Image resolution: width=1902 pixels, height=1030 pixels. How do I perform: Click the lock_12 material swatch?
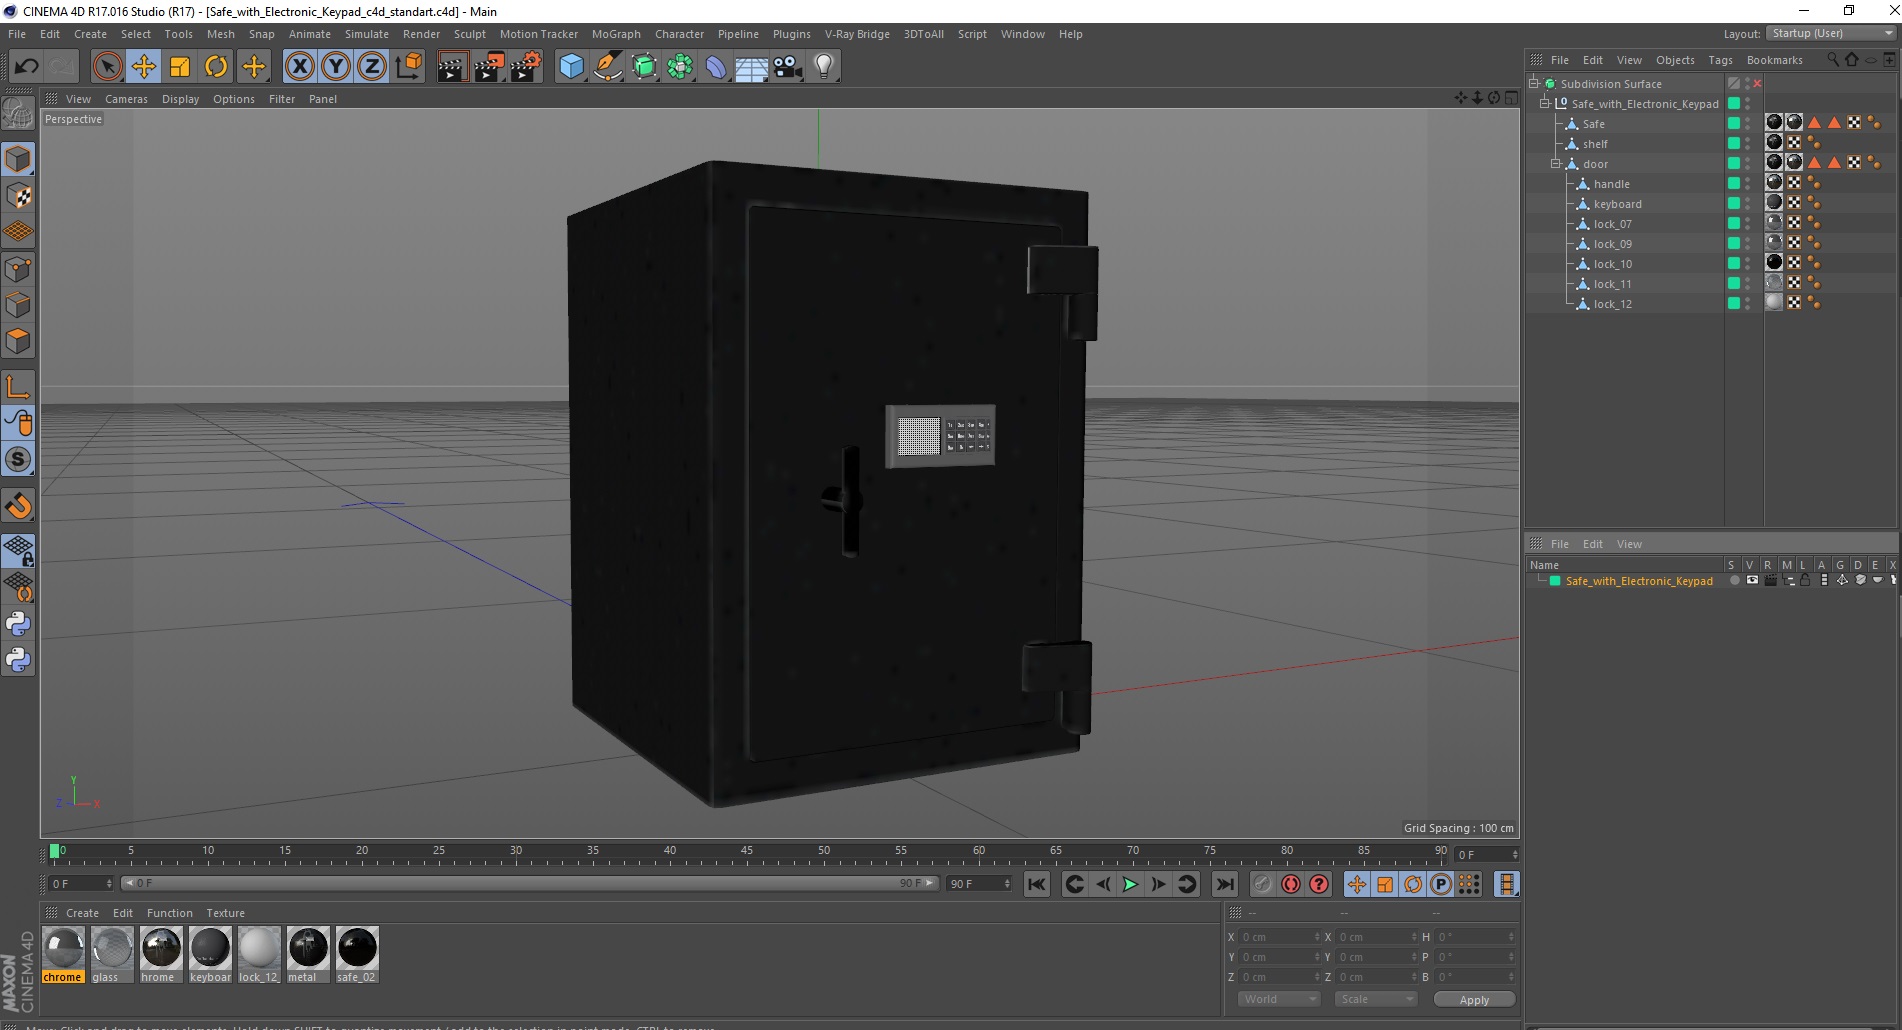click(x=259, y=954)
